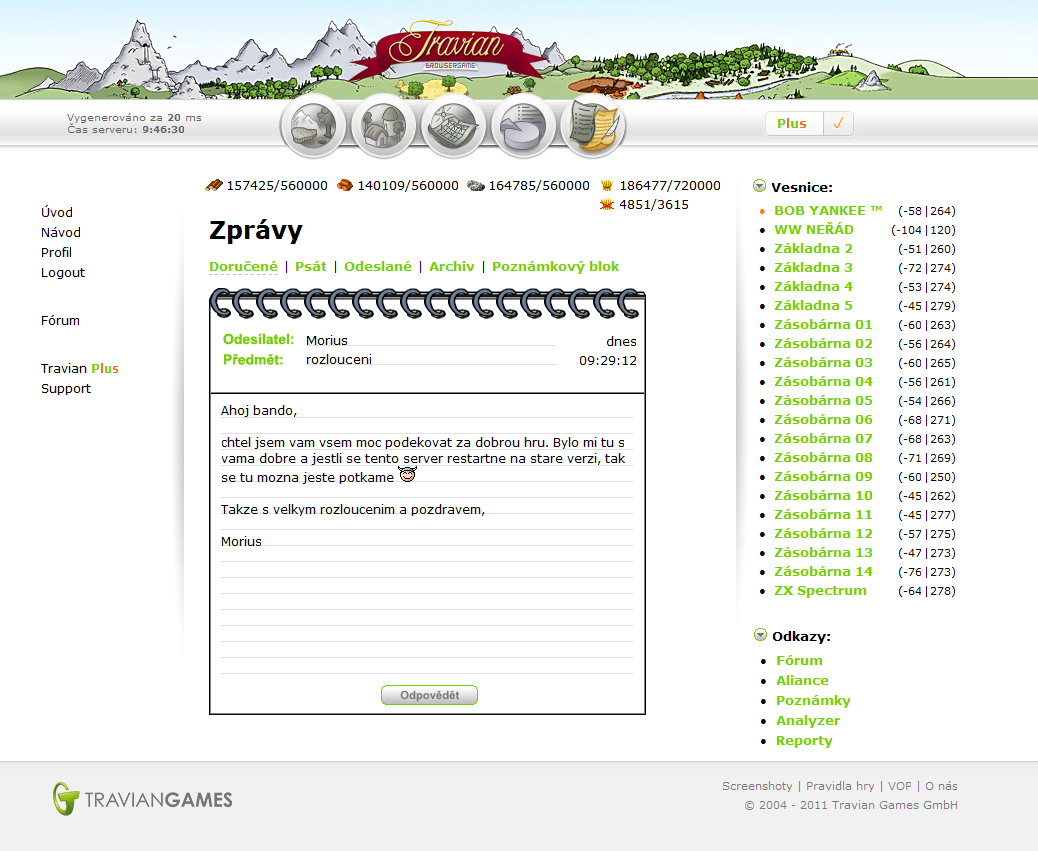Click the Odpovědět reply button
This screenshot has width=1038, height=851.
coord(429,695)
